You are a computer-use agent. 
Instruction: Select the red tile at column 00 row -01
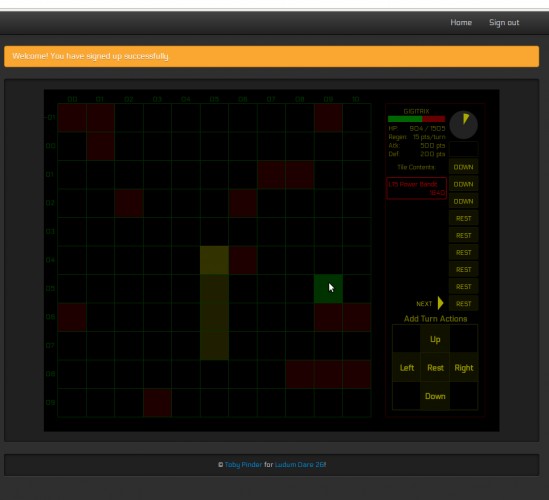click(72, 118)
